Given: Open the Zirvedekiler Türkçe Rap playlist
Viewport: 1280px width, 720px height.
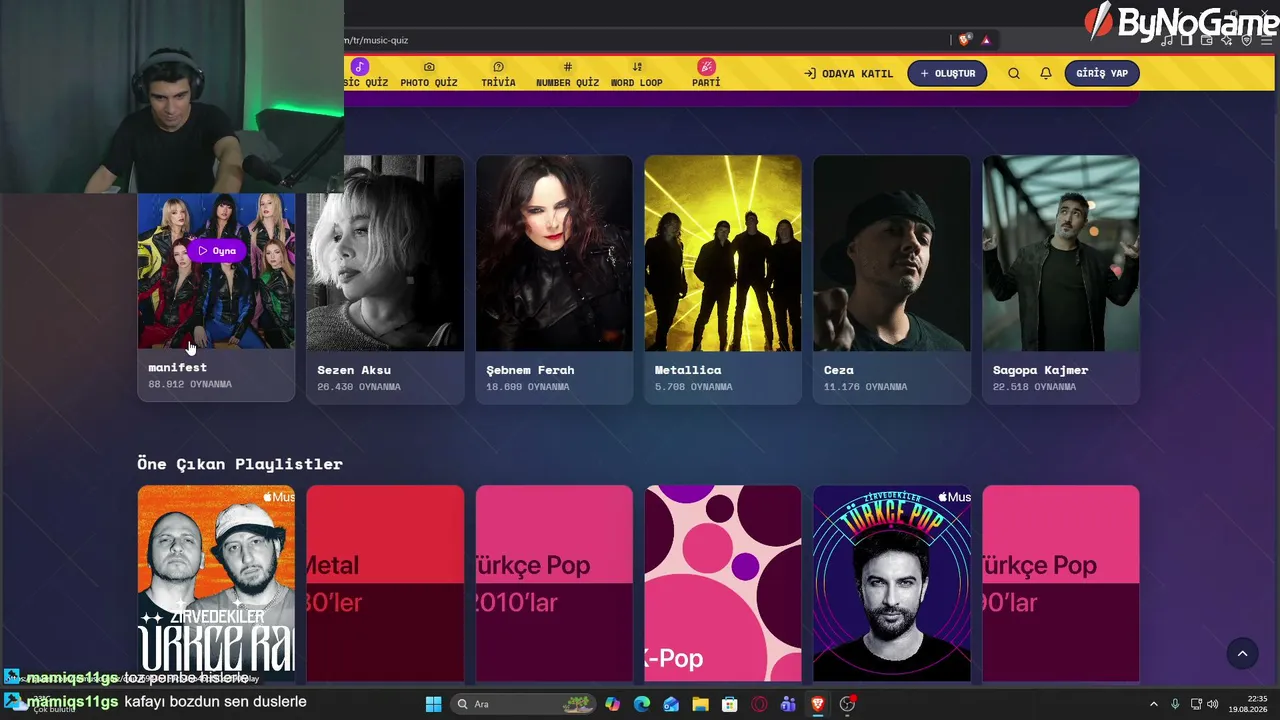Looking at the screenshot, I should click(x=216, y=583).
